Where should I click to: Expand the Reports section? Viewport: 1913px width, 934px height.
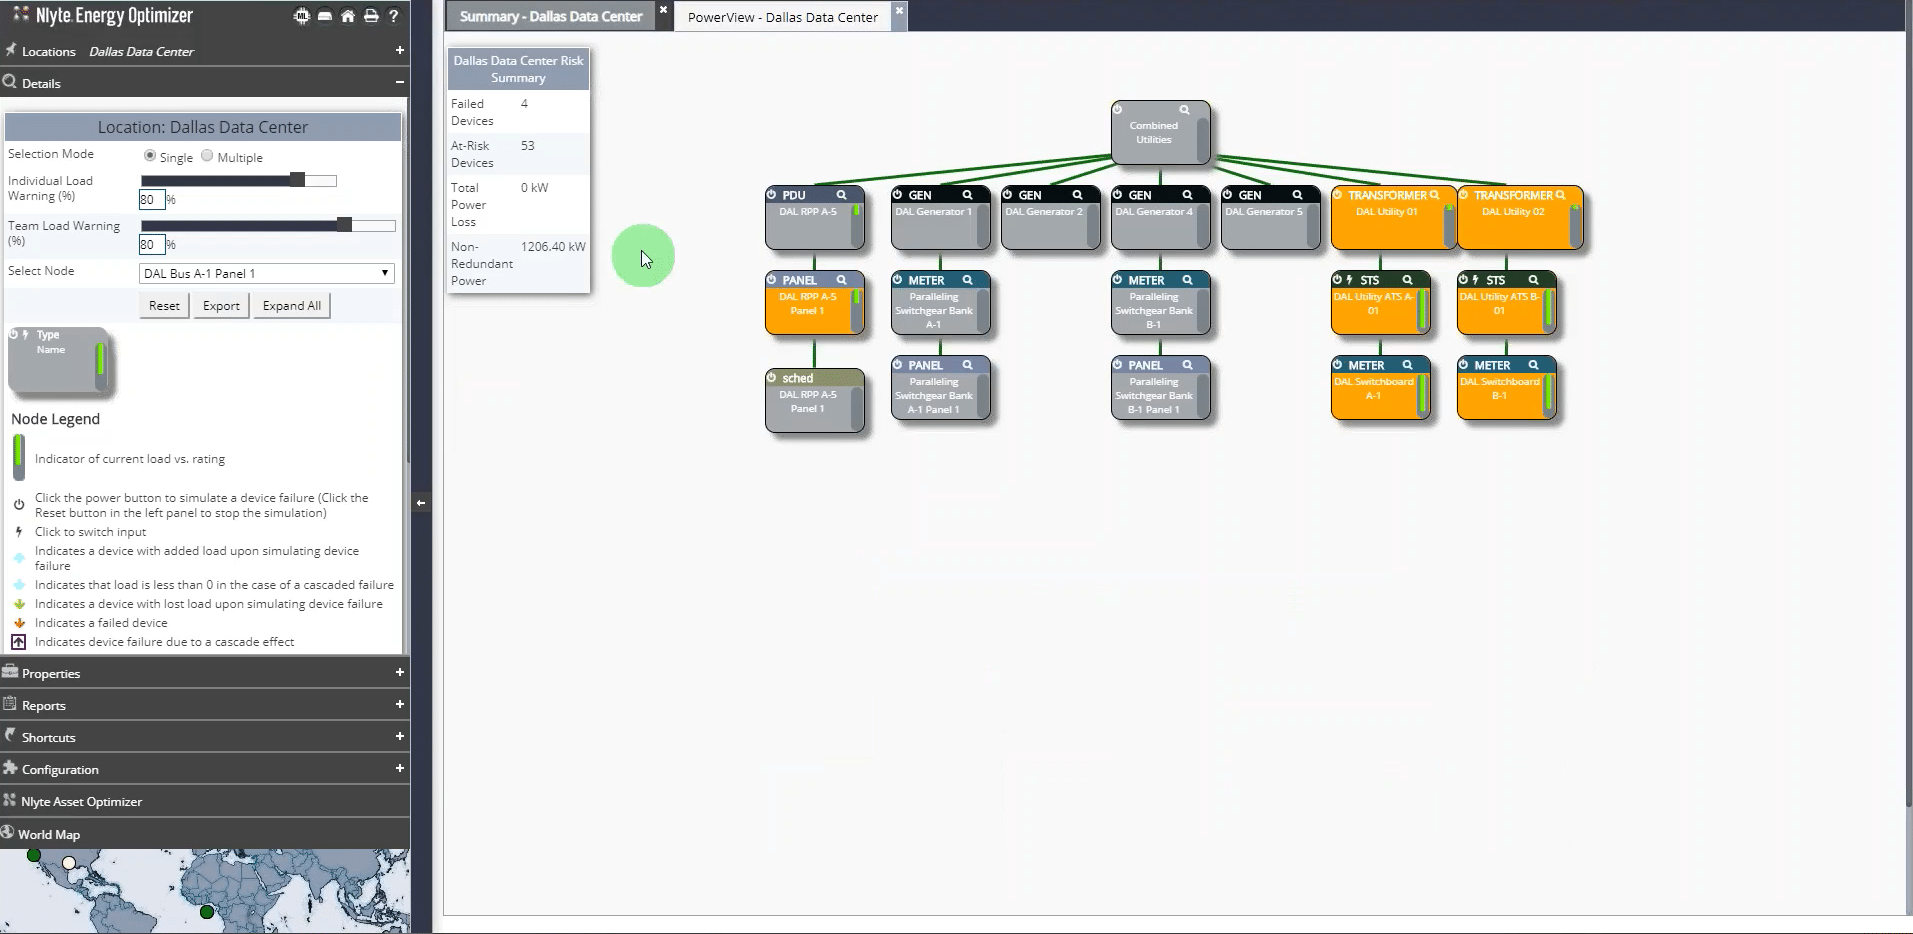[398, 705]
